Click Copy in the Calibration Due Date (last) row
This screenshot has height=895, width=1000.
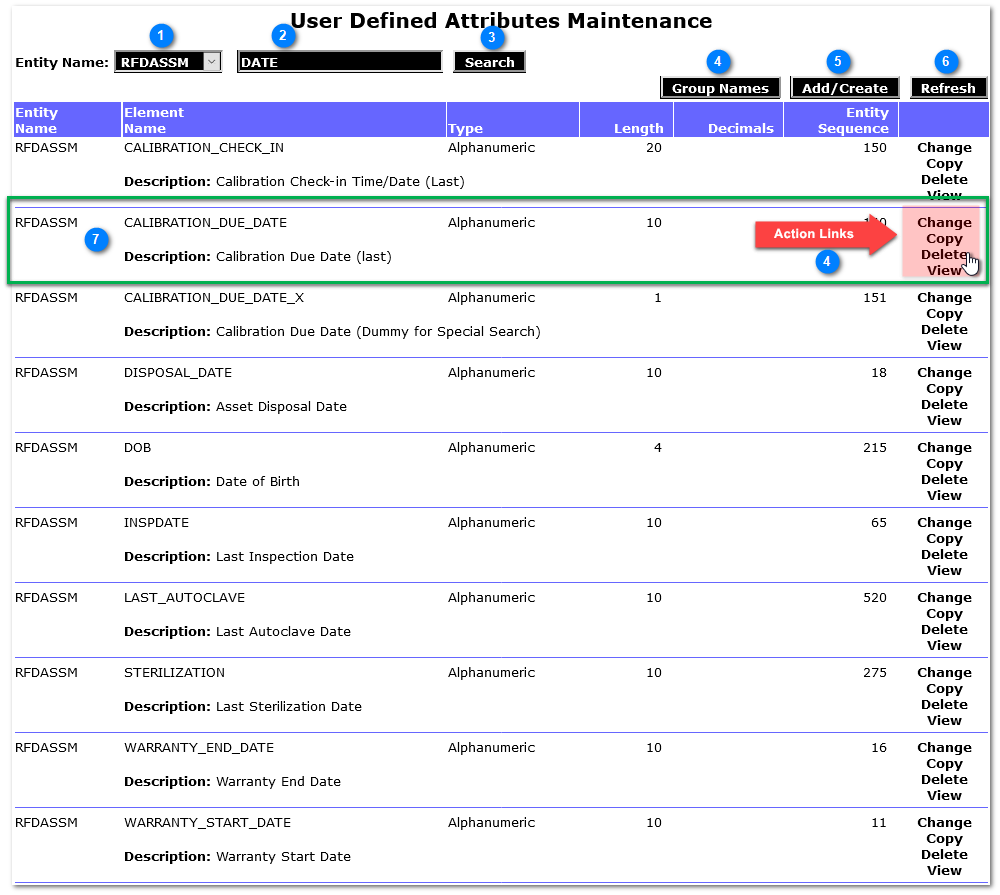point(944,239)
